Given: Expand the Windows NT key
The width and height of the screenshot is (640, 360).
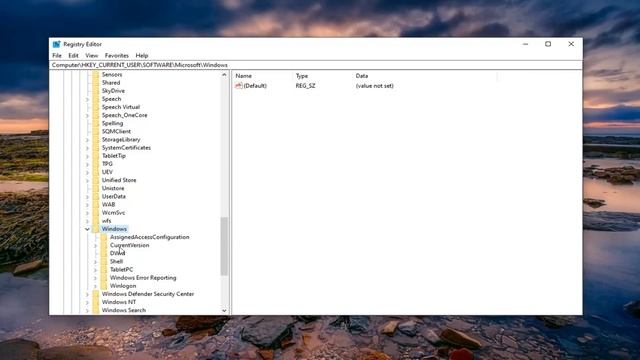Looking at the screenshot, I should [x=87, y=302].
